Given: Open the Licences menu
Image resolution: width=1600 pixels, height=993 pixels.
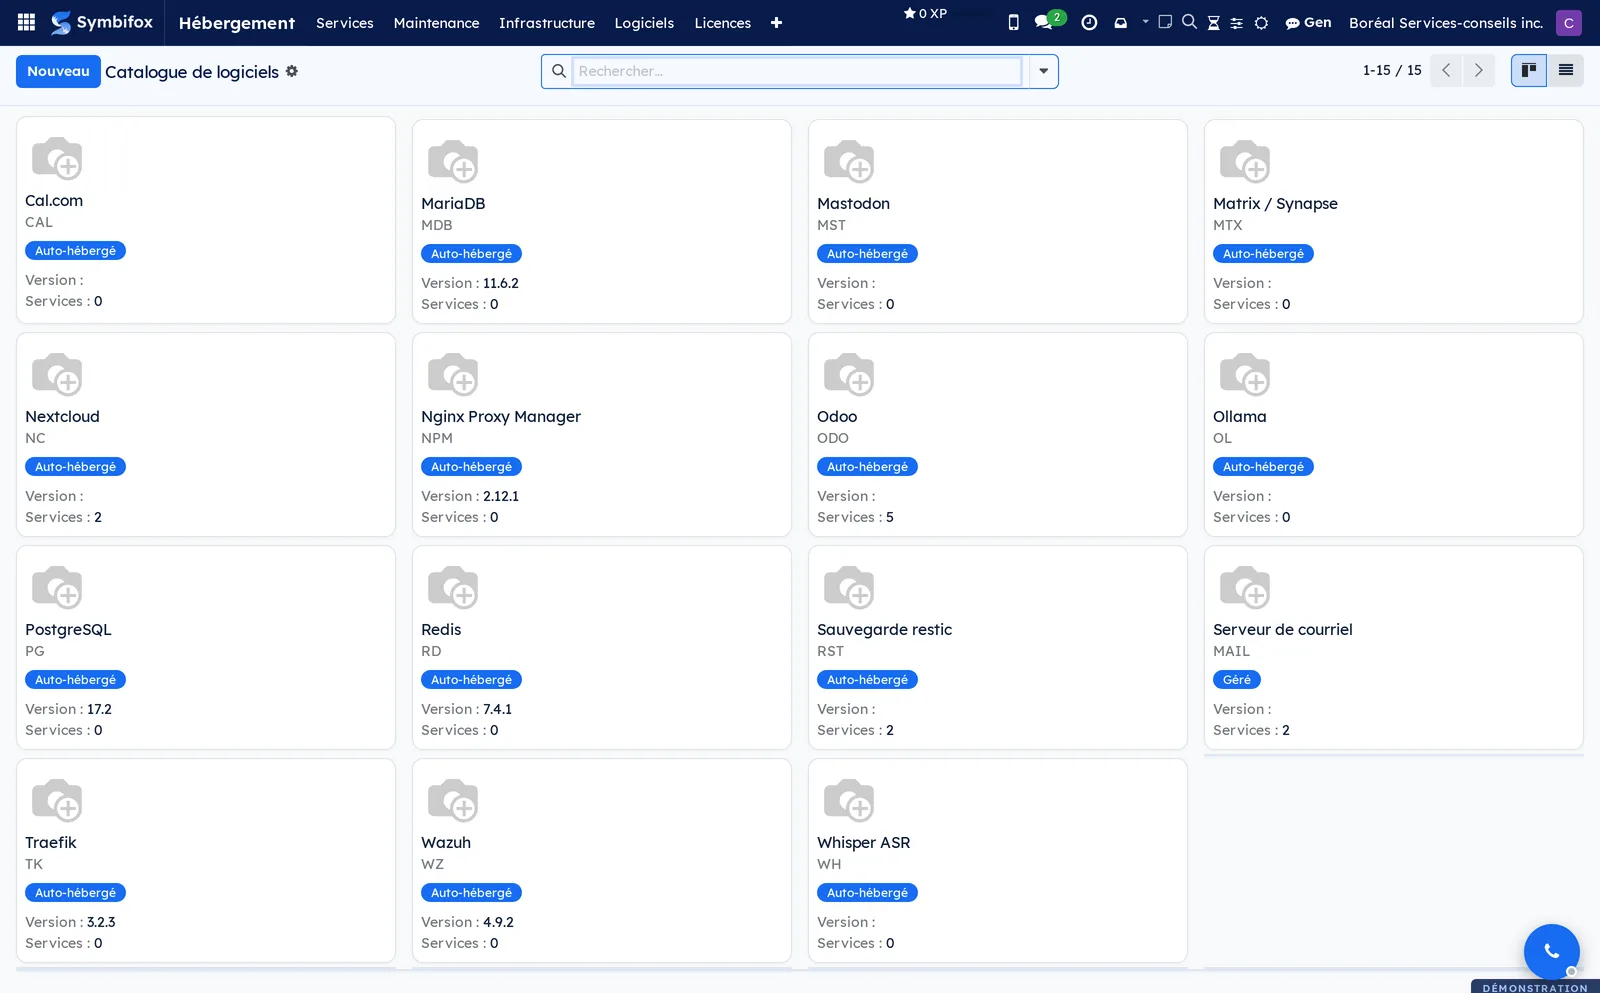Looking at the screenshot, I should tap(723, 22).
